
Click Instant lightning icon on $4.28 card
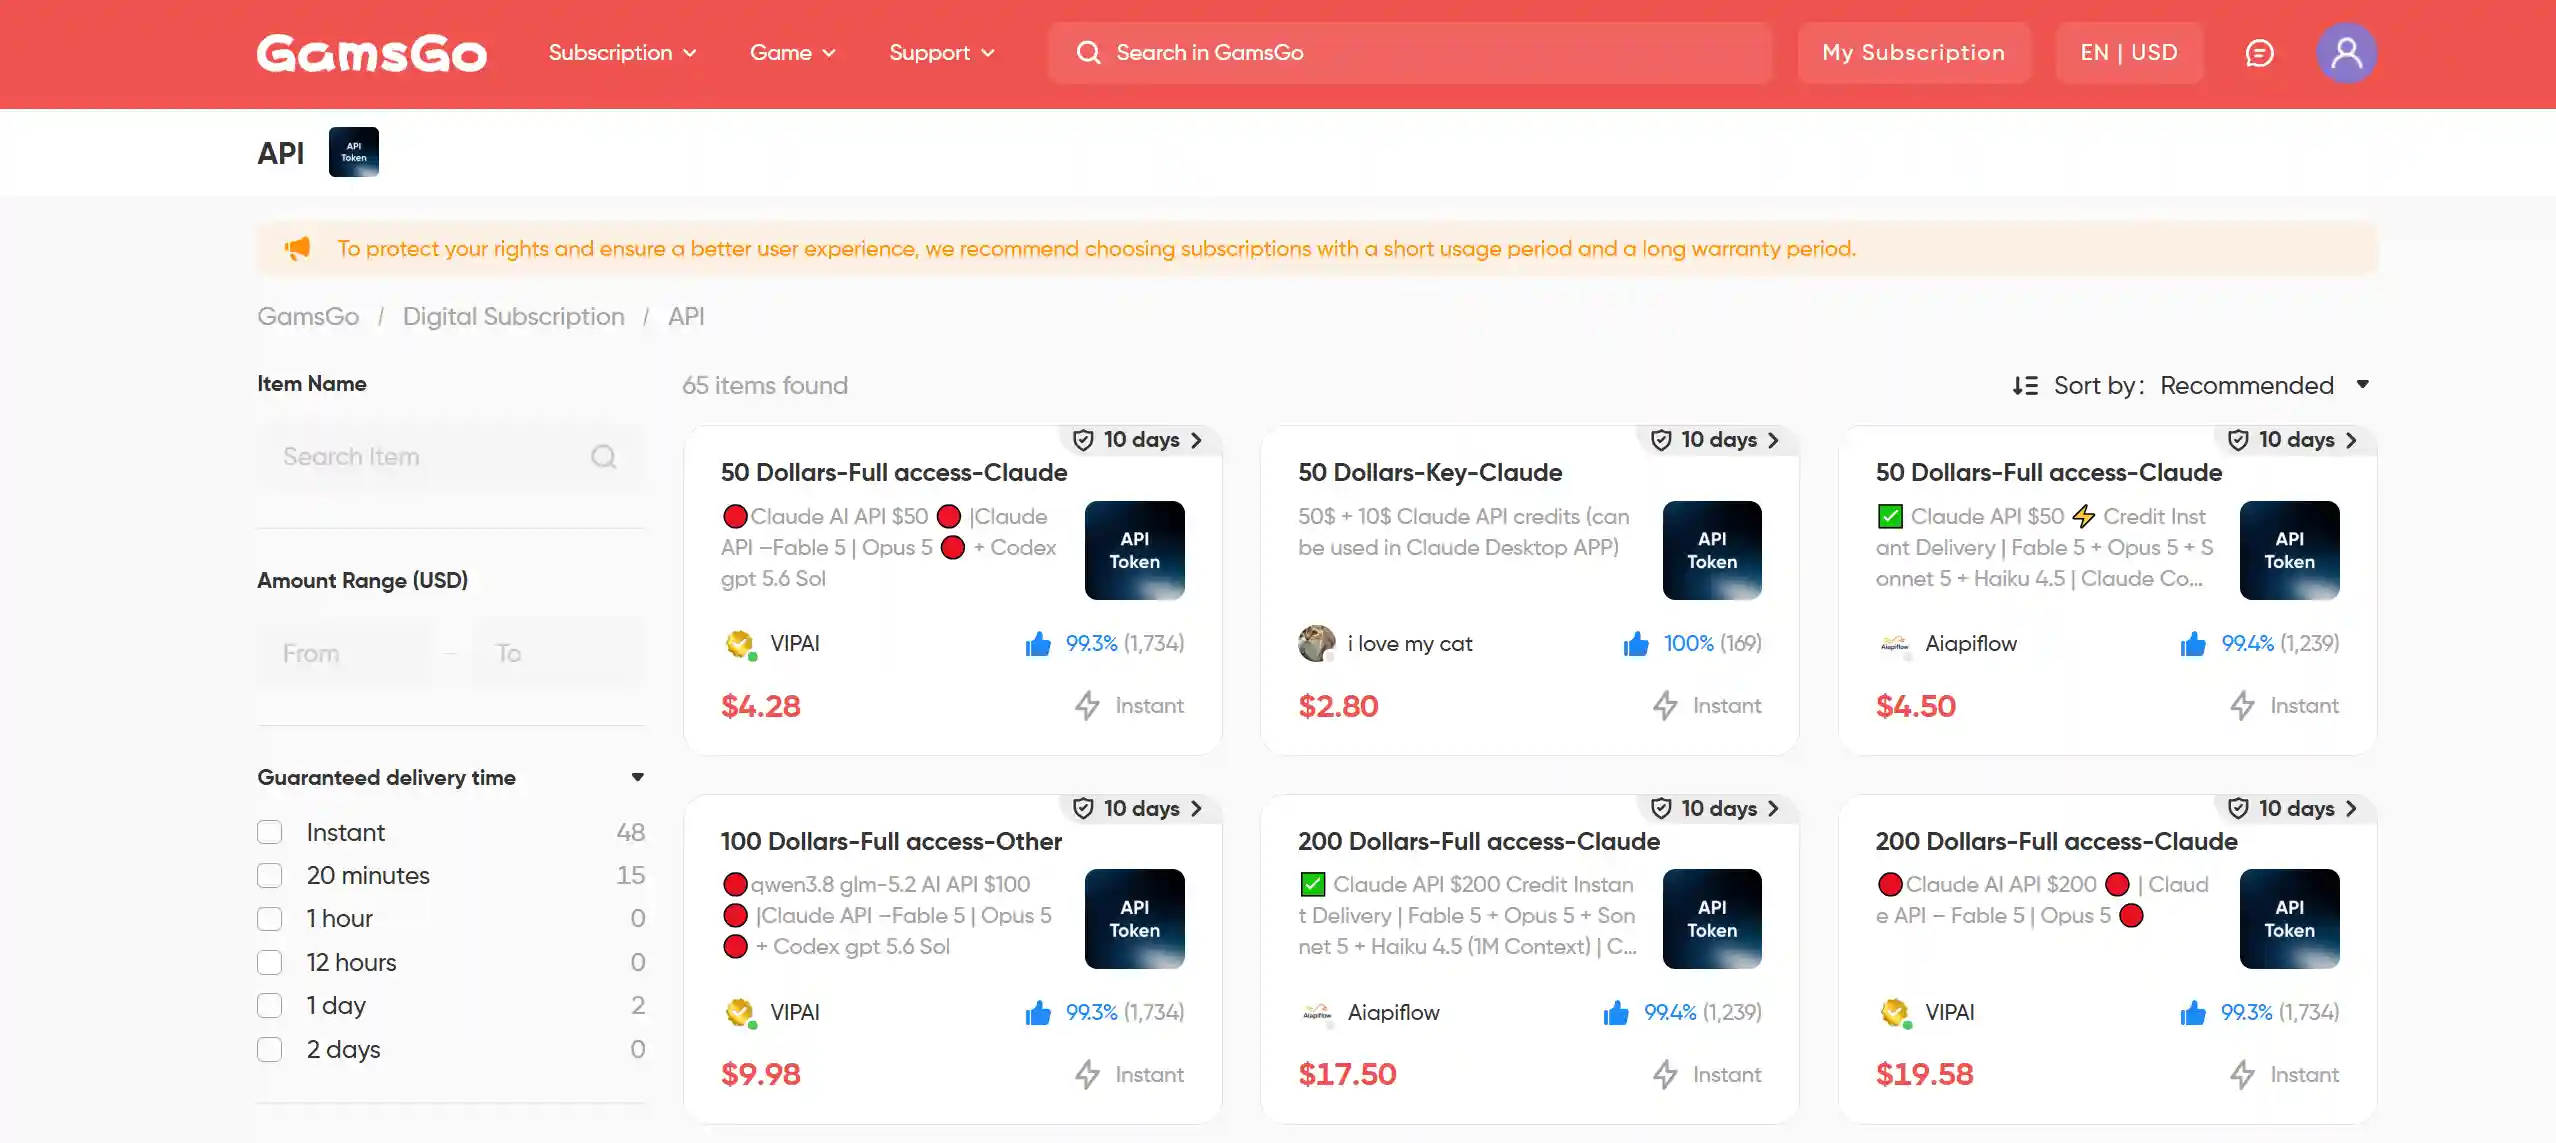pos(1087,706)
